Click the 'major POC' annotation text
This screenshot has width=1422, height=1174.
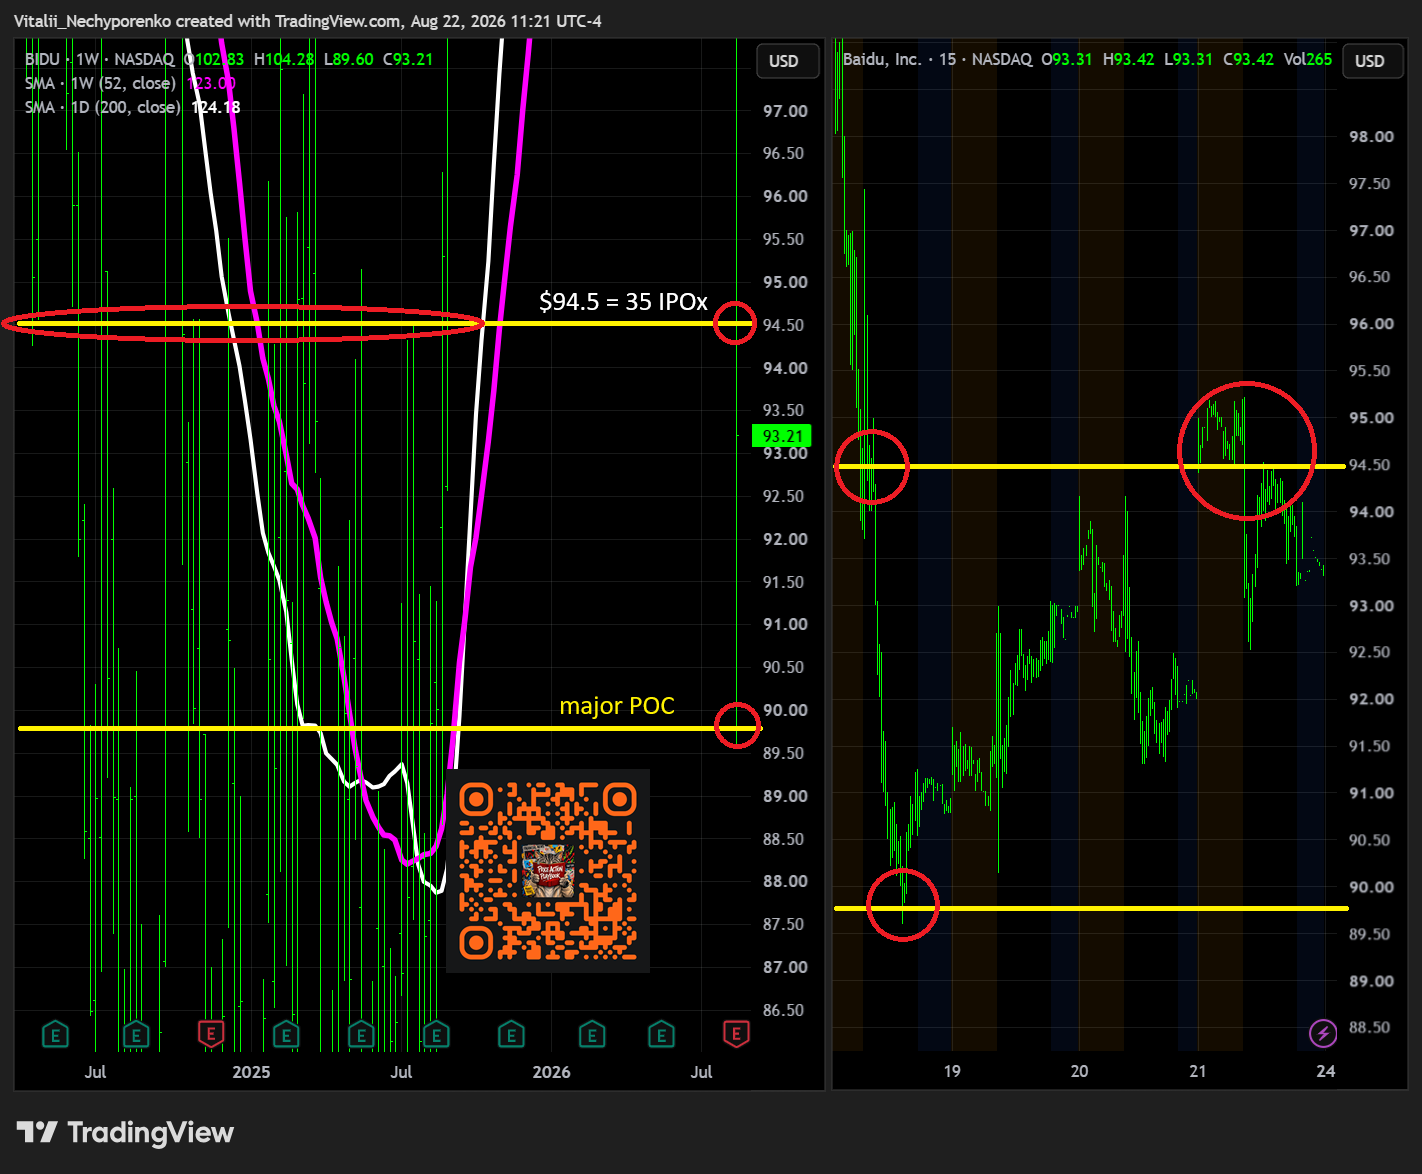(617, 706)
